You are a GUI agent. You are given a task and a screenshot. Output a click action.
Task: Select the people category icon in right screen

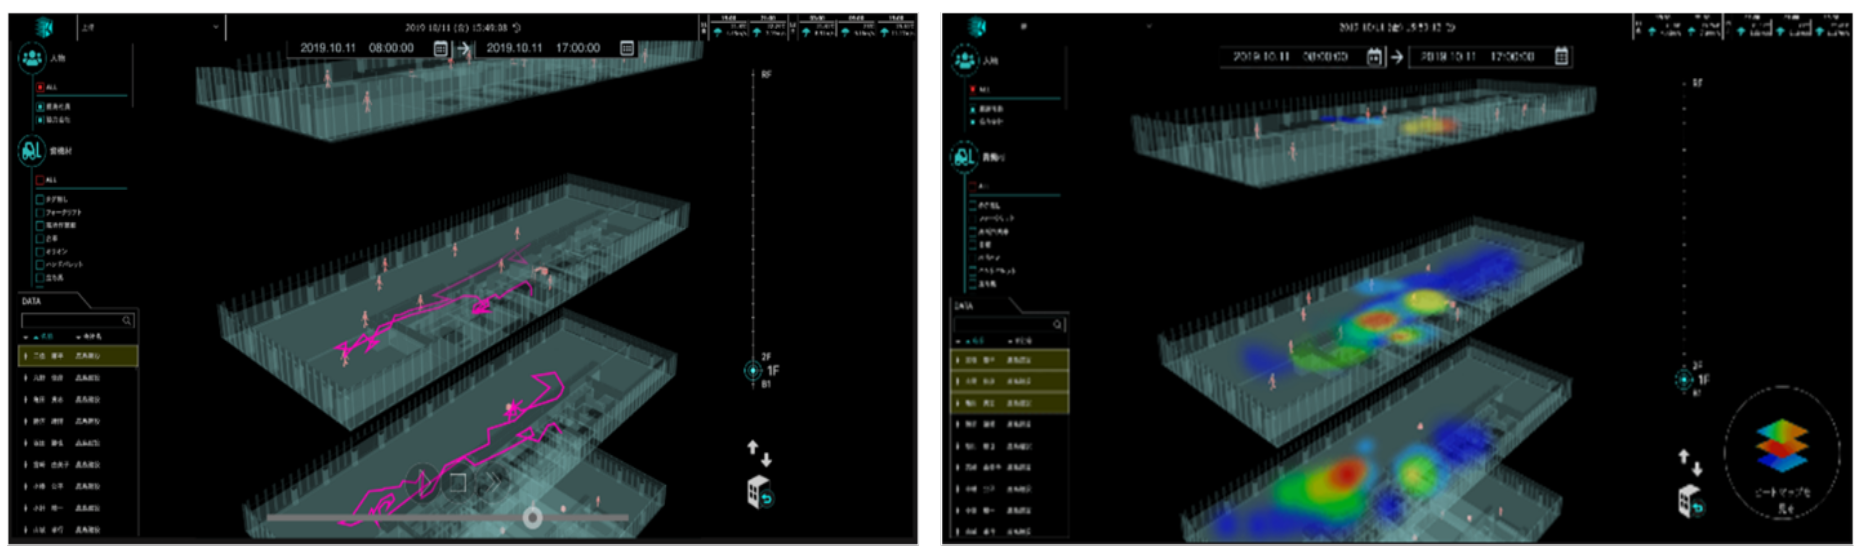point(965,61)
